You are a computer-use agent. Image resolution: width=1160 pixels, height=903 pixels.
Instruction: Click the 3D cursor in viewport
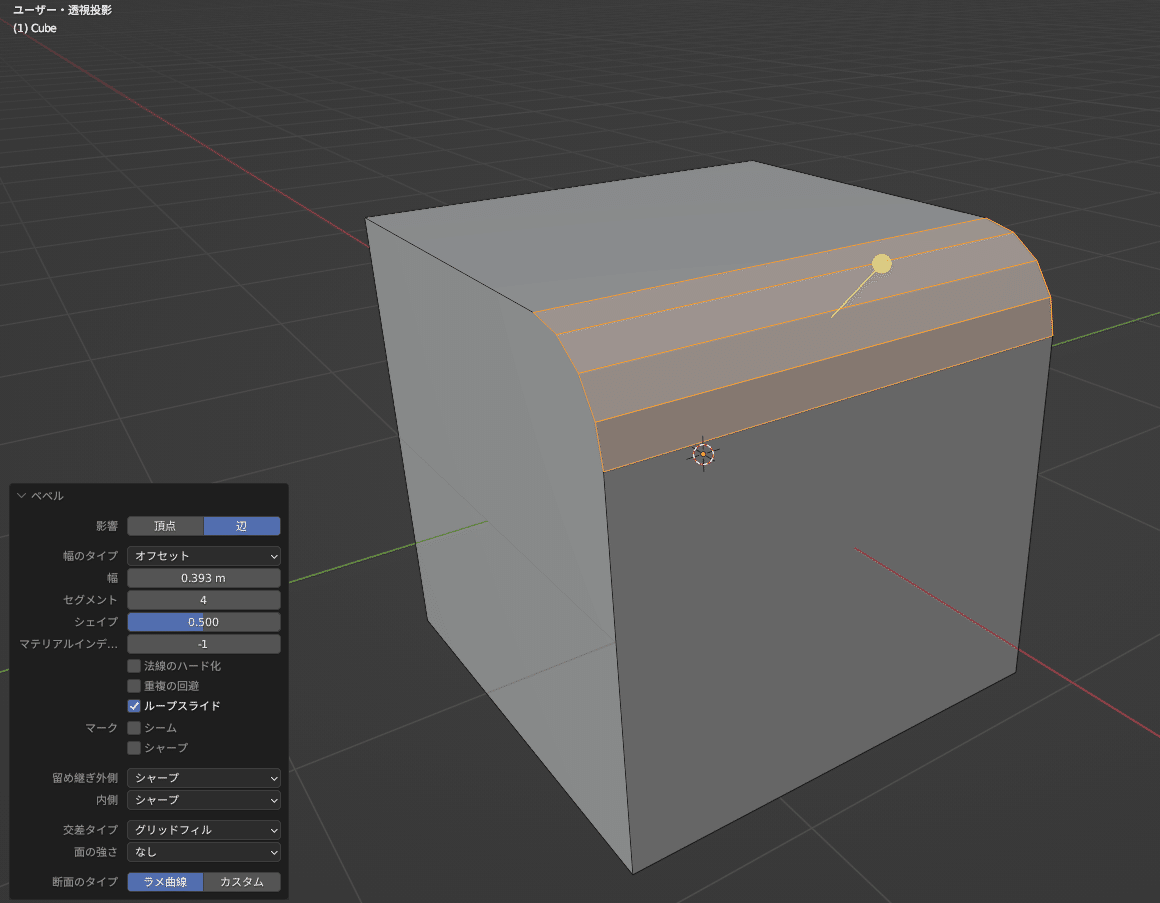click(703, 454)
